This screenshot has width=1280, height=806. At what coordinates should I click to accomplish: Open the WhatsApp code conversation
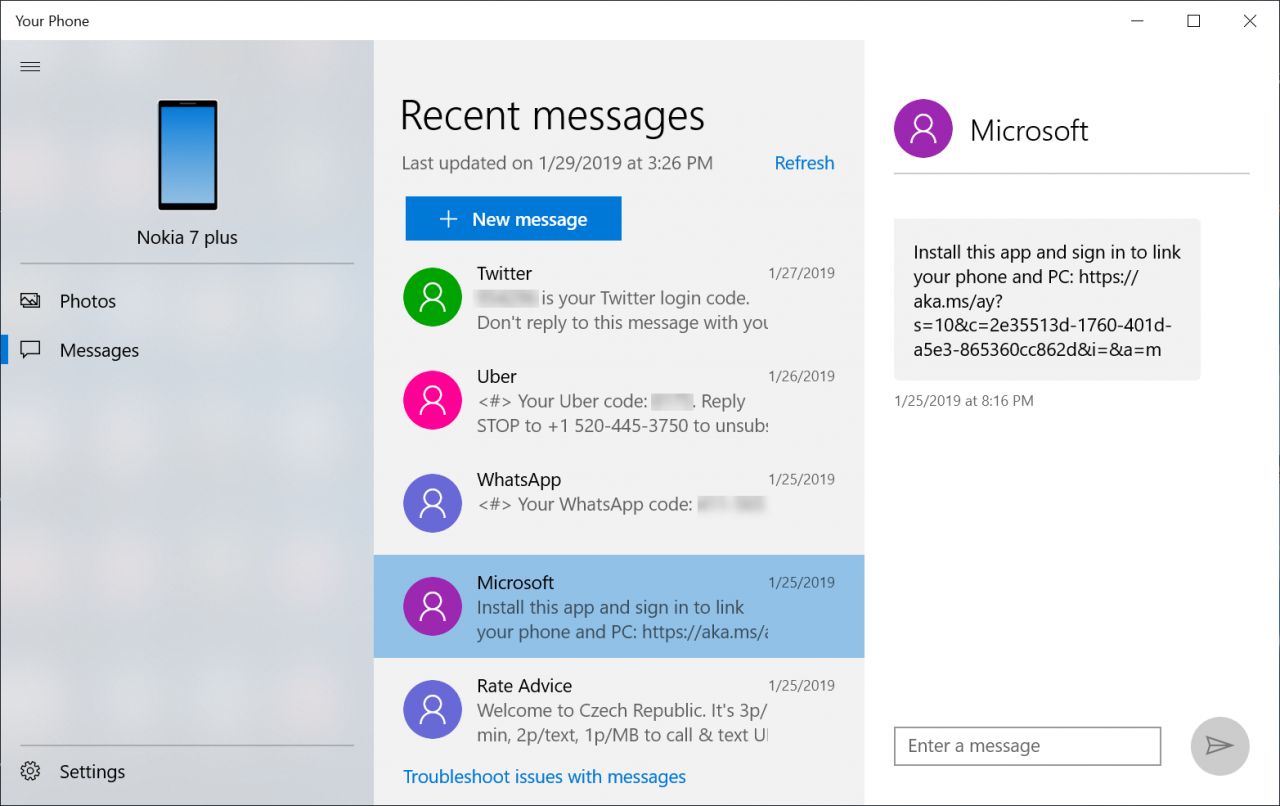coord(619,503)
